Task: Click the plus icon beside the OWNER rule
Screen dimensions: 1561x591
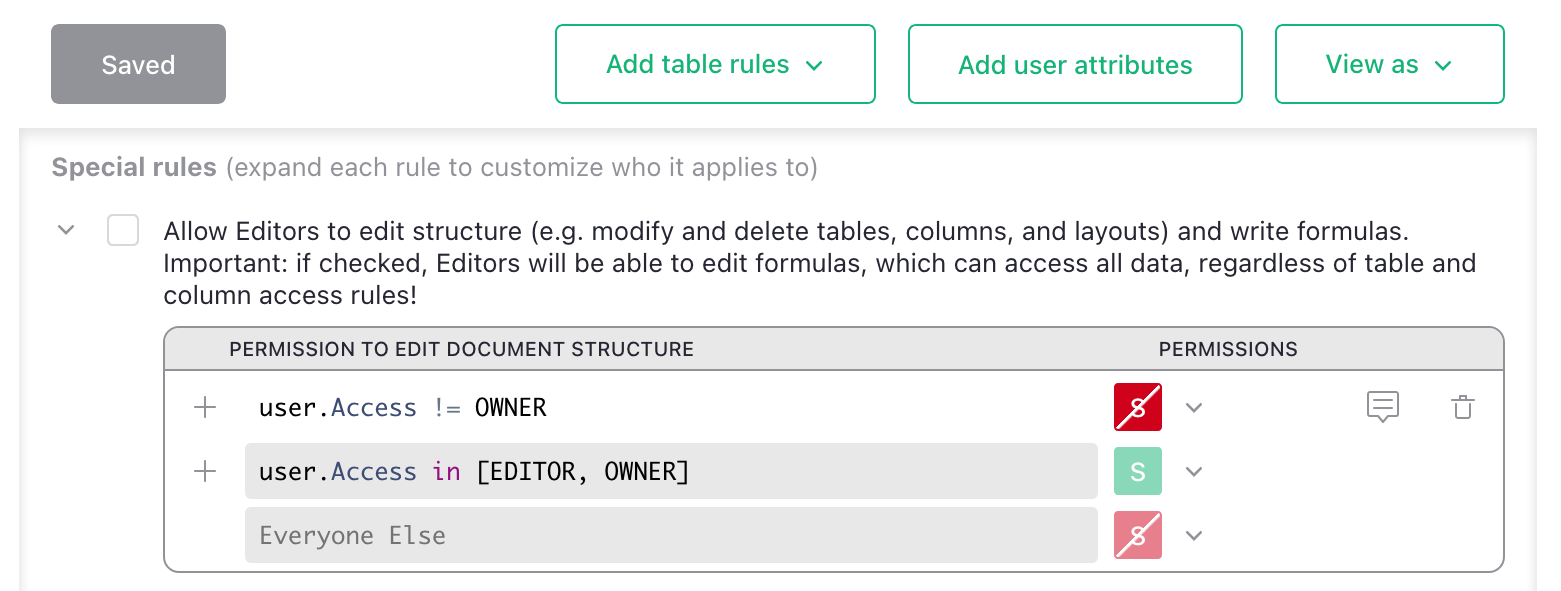Action: pos(205,407)
